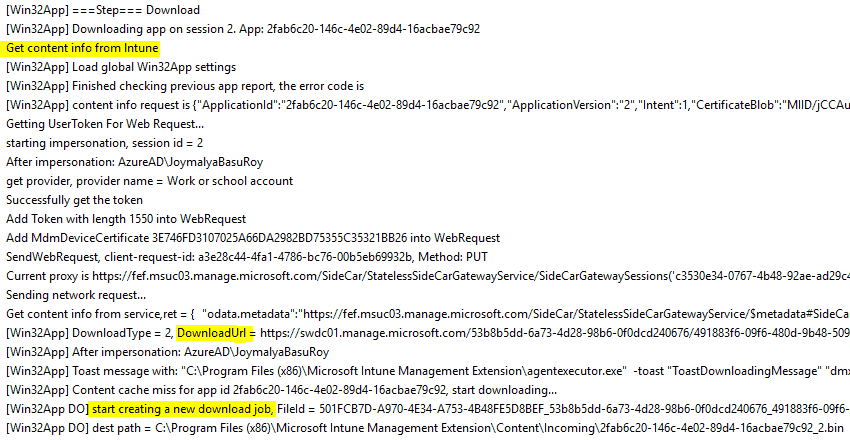Select 'Add Token with length 1550' line
Viewport: 850px width, 440px height.
(126, 219)
